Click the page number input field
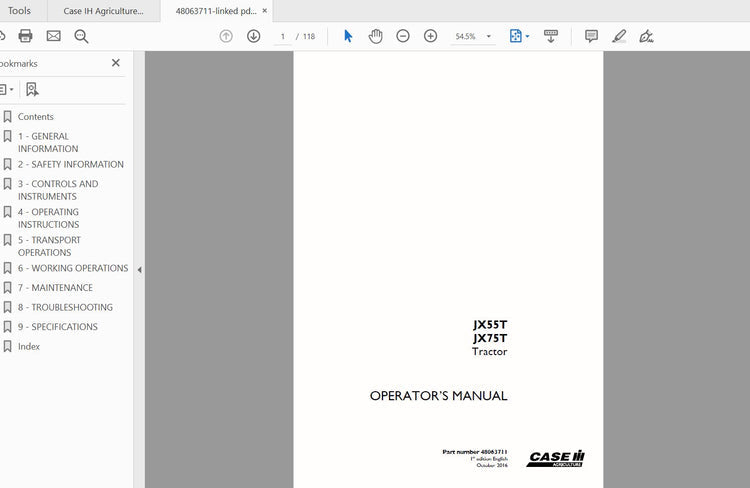750x488 pixels. pos(283,36)
